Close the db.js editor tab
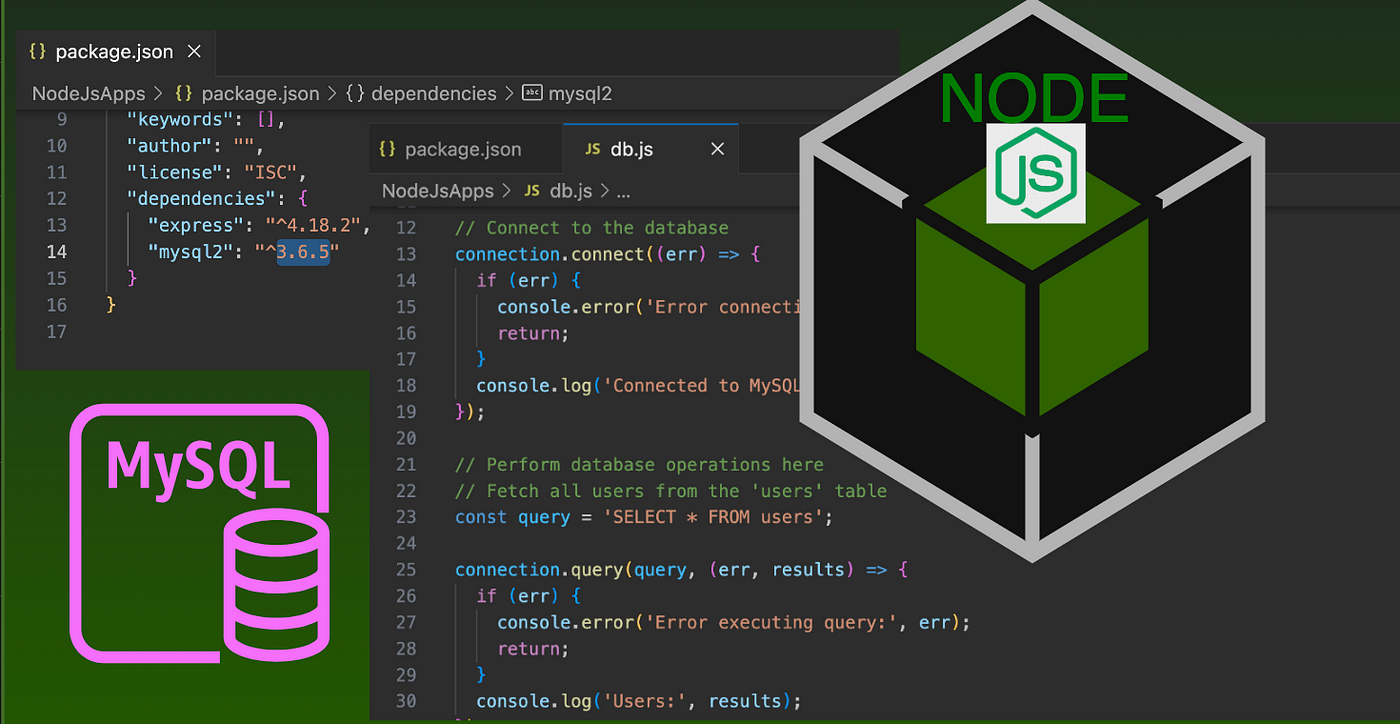Image resolution: width=1400 pixels, height=724 pixels. coord(717,149)
